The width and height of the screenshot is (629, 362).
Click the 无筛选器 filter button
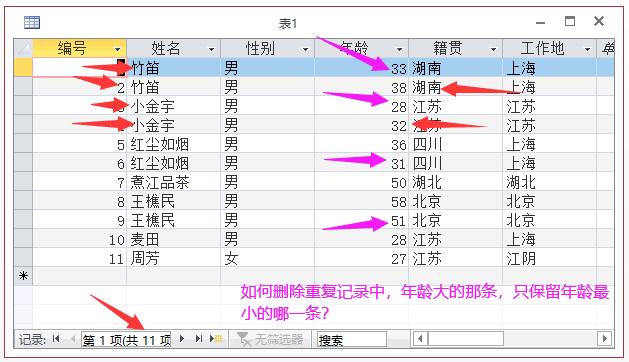point(270,340)
